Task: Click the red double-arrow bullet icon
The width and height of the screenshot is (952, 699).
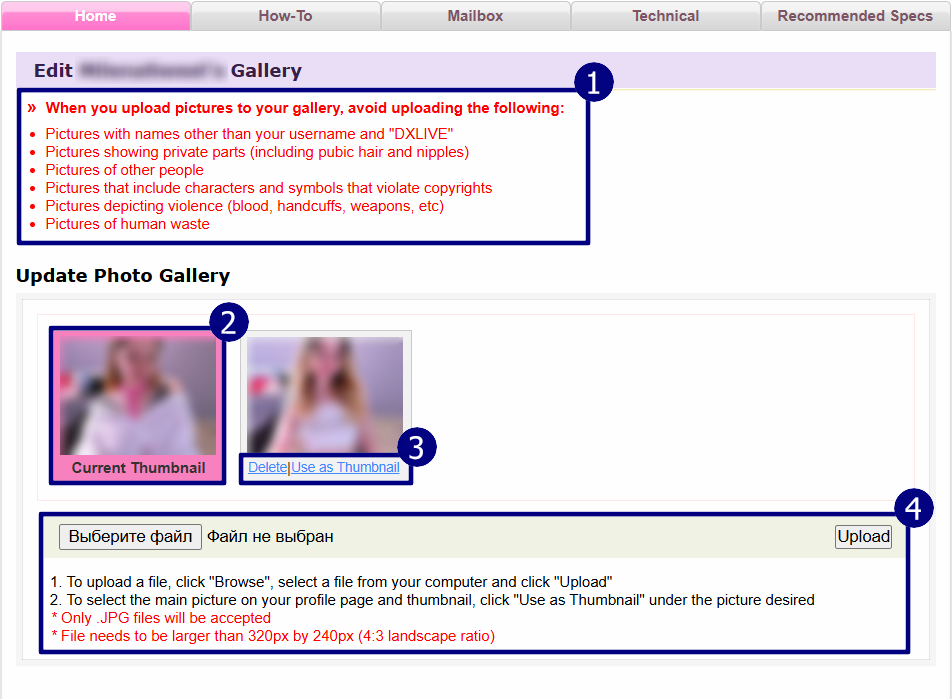Action: [32, 108]
